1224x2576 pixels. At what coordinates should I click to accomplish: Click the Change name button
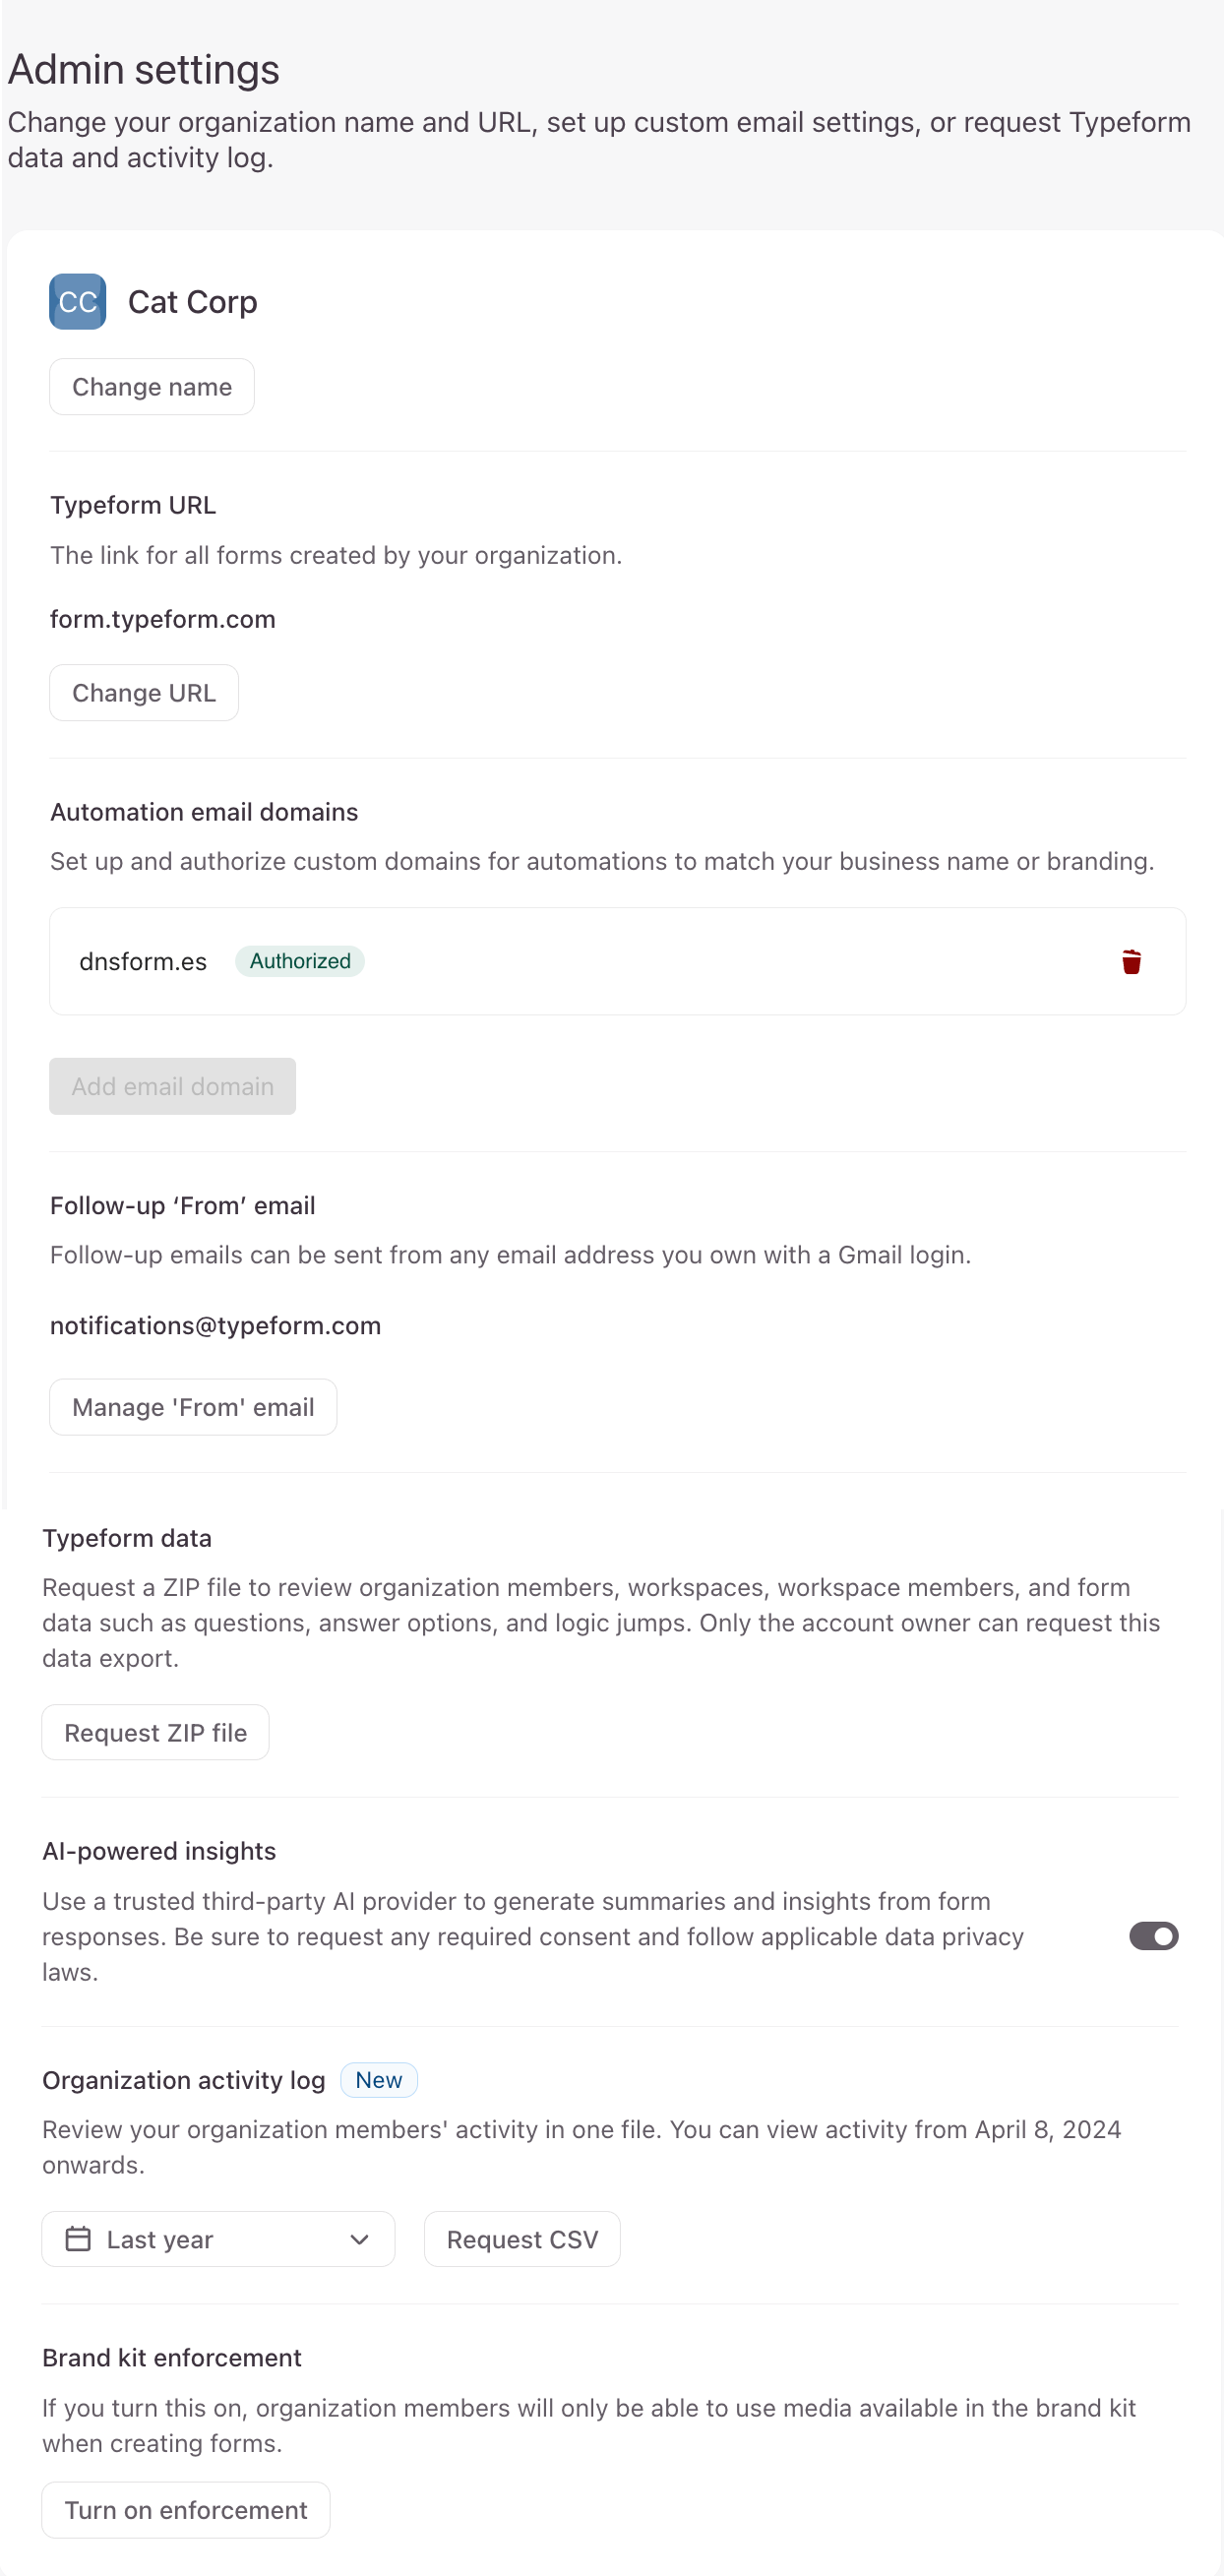152,387
